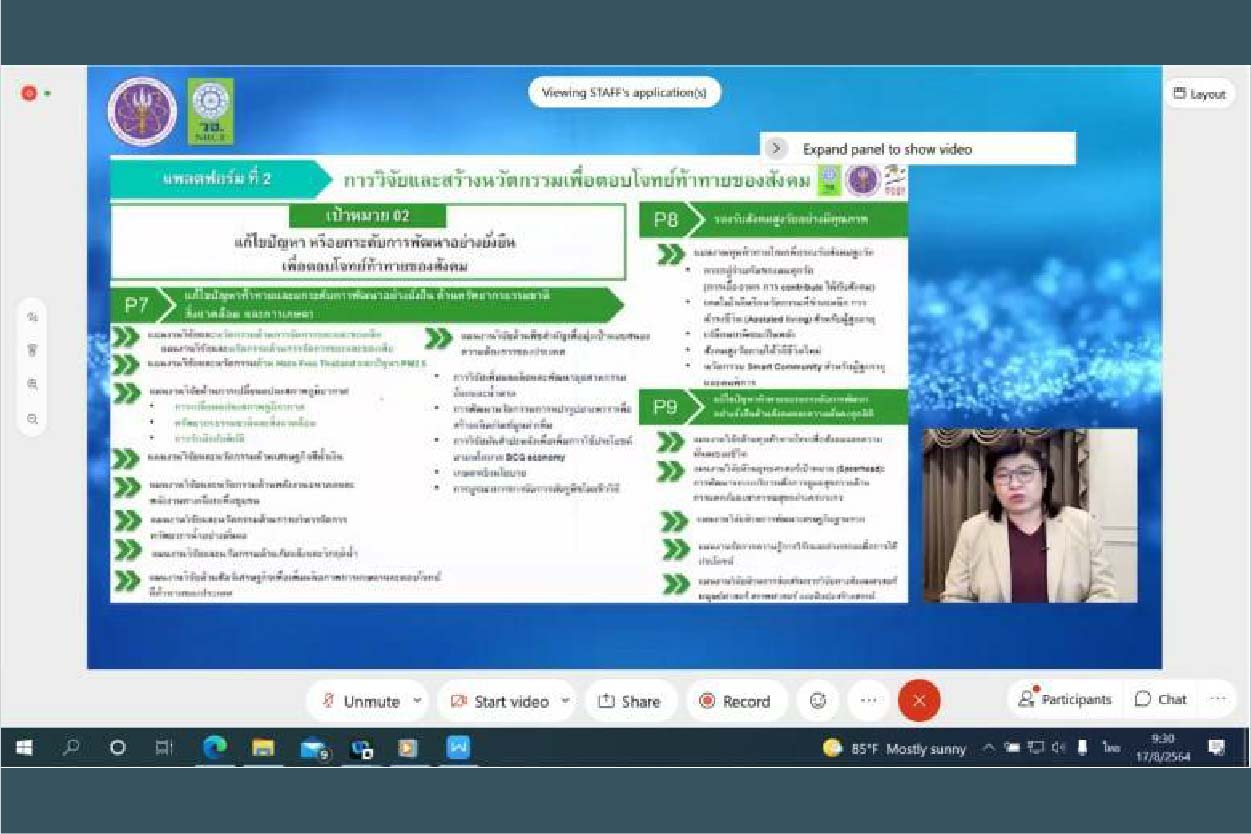The image size is (1251, 834).
Task: Toggle meeting recording with Record
Action: pyautogui.click(x=735, y=701)
